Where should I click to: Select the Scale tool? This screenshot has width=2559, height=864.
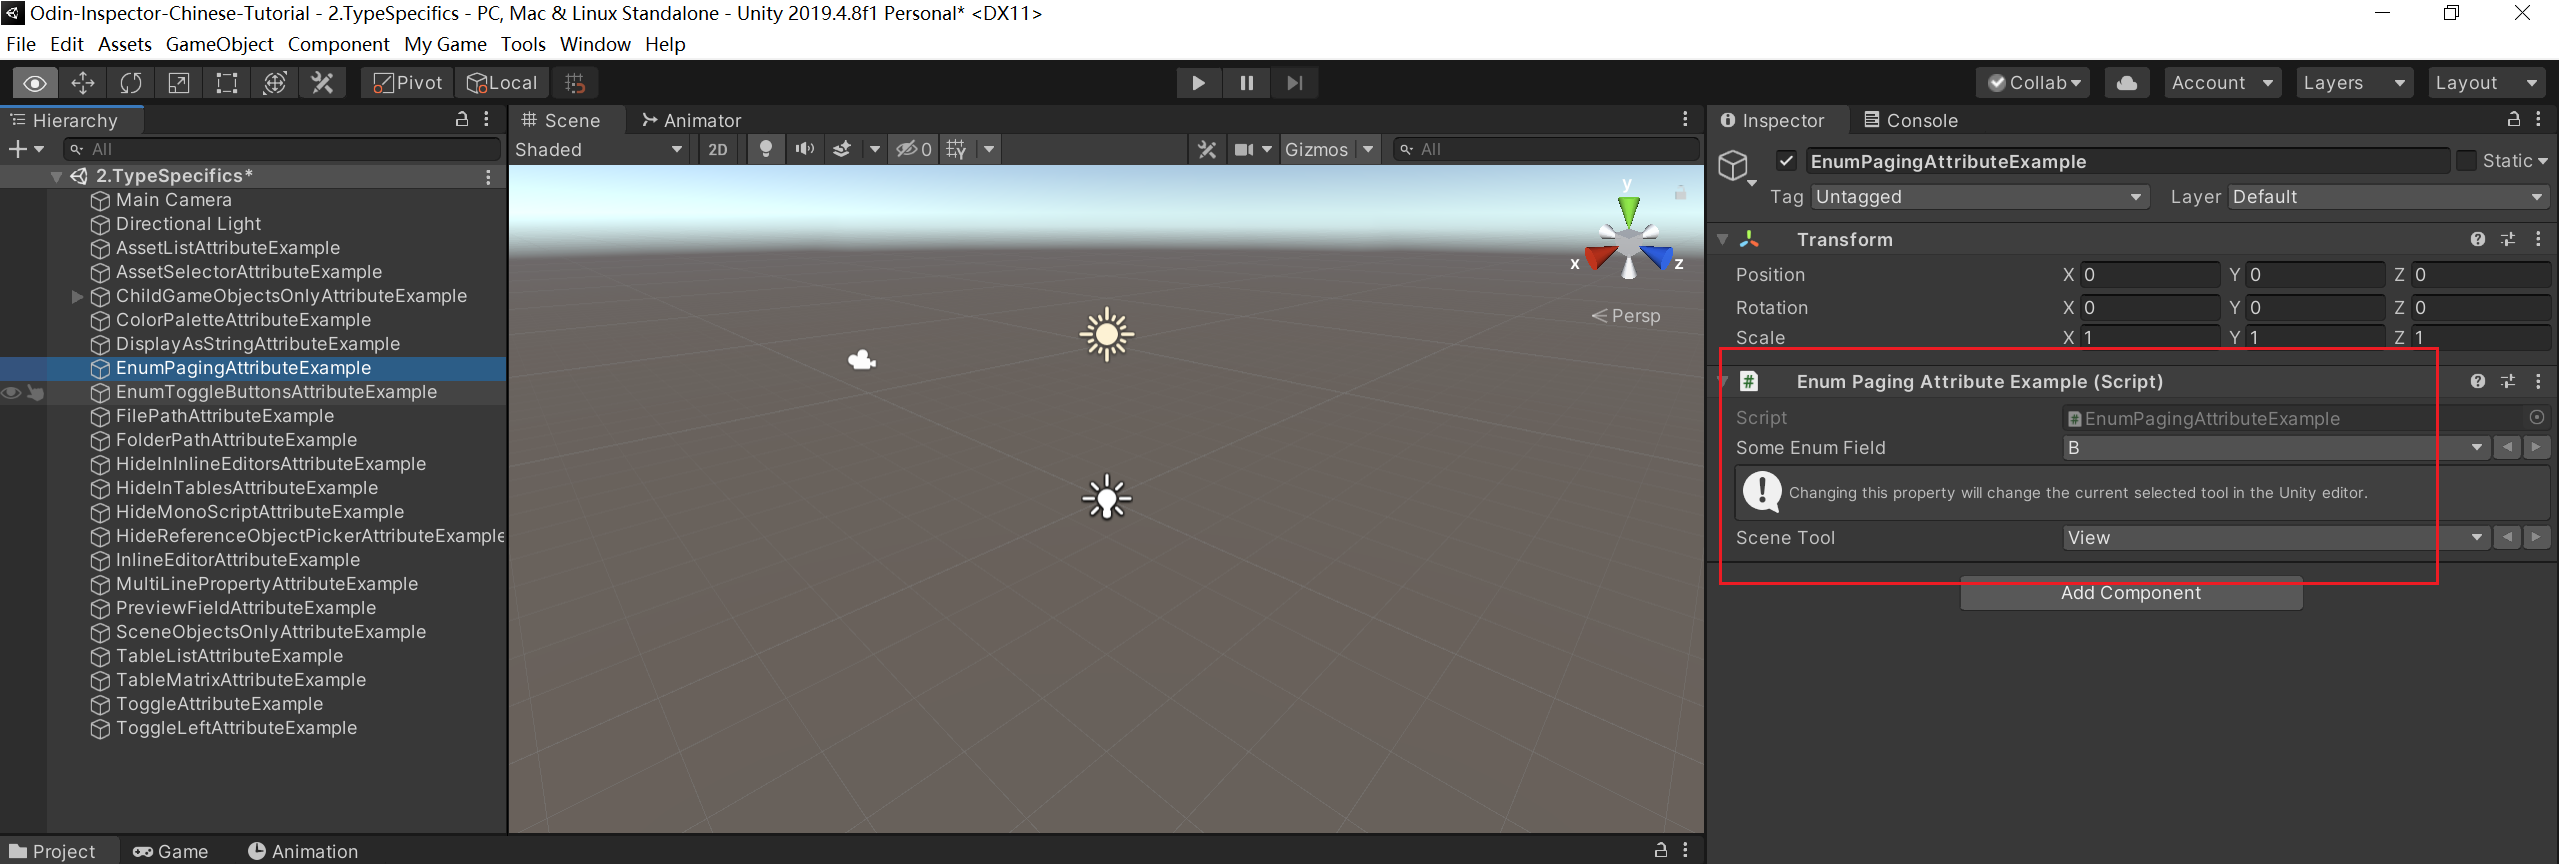coord(179,83)
